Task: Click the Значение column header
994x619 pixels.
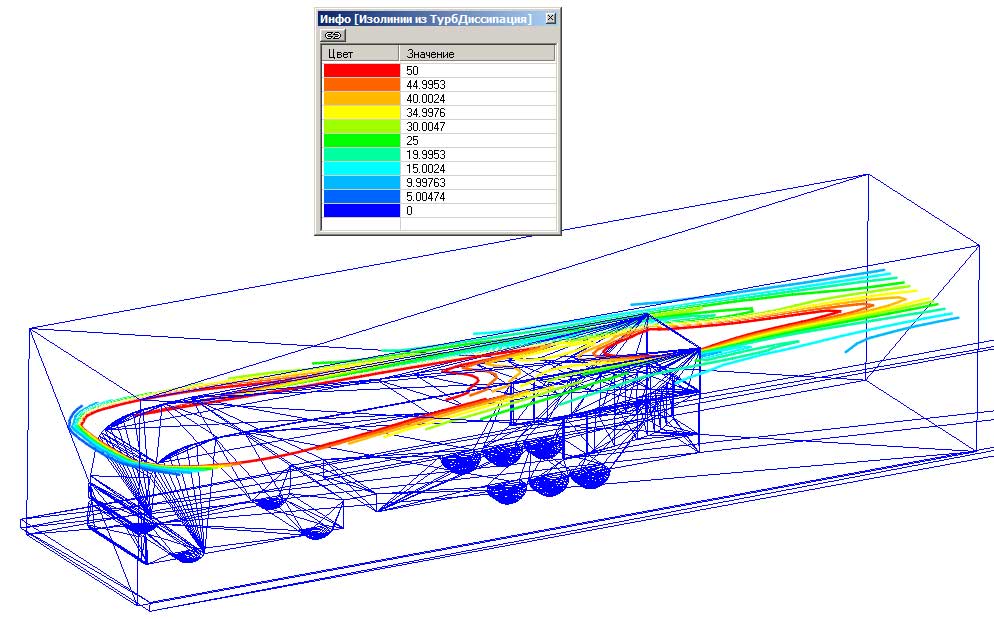Action: pyautogui.click(x=477, y=53)
